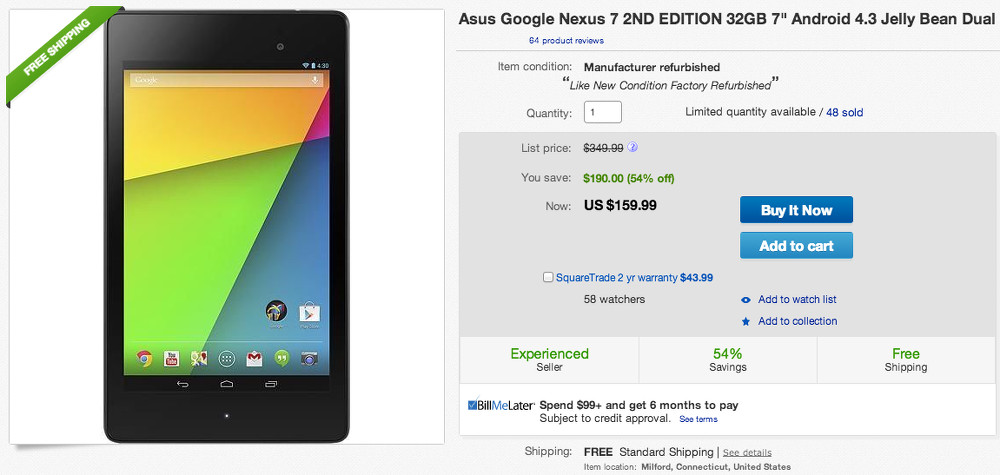
Task: Click the Camera icon on tablet dock
Action: pos(310,358)
